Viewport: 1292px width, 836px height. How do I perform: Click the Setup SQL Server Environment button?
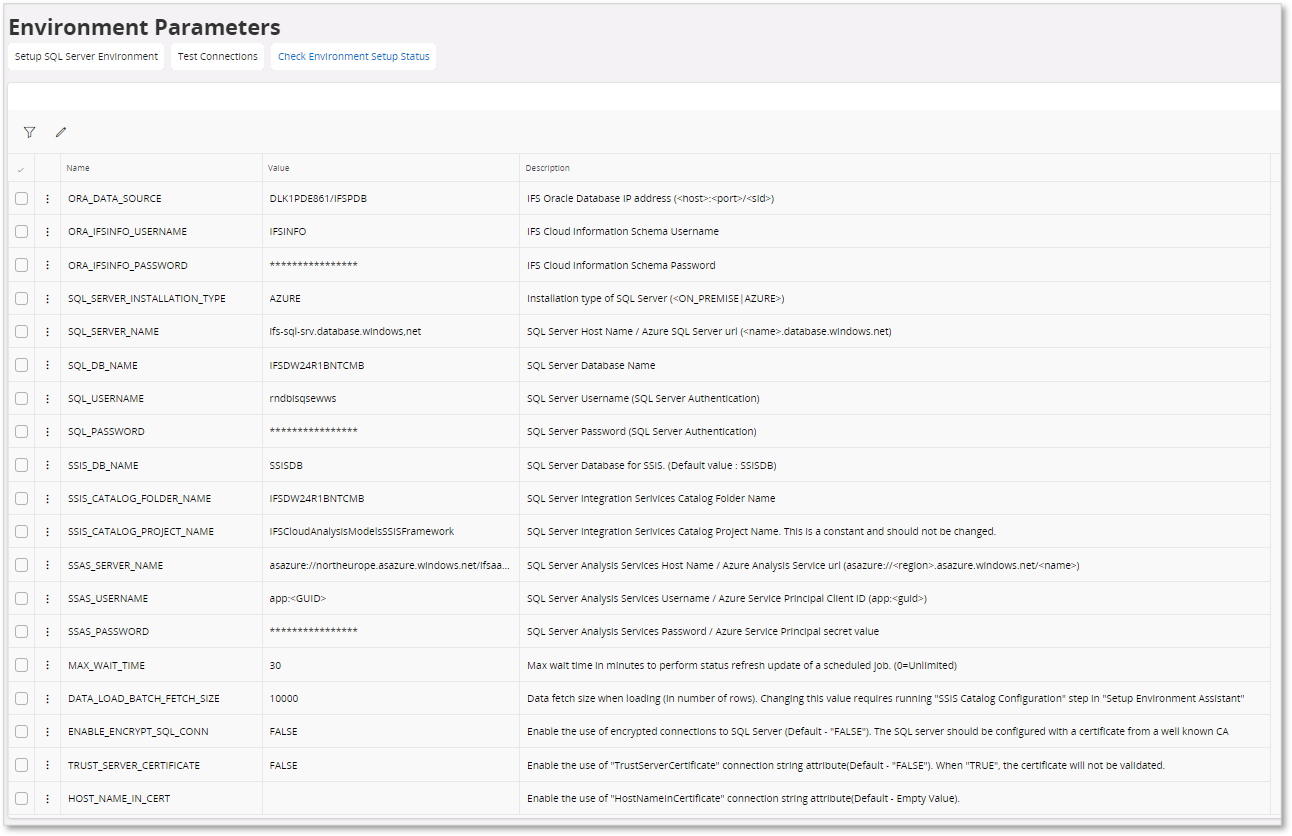(x=86, y=56)
